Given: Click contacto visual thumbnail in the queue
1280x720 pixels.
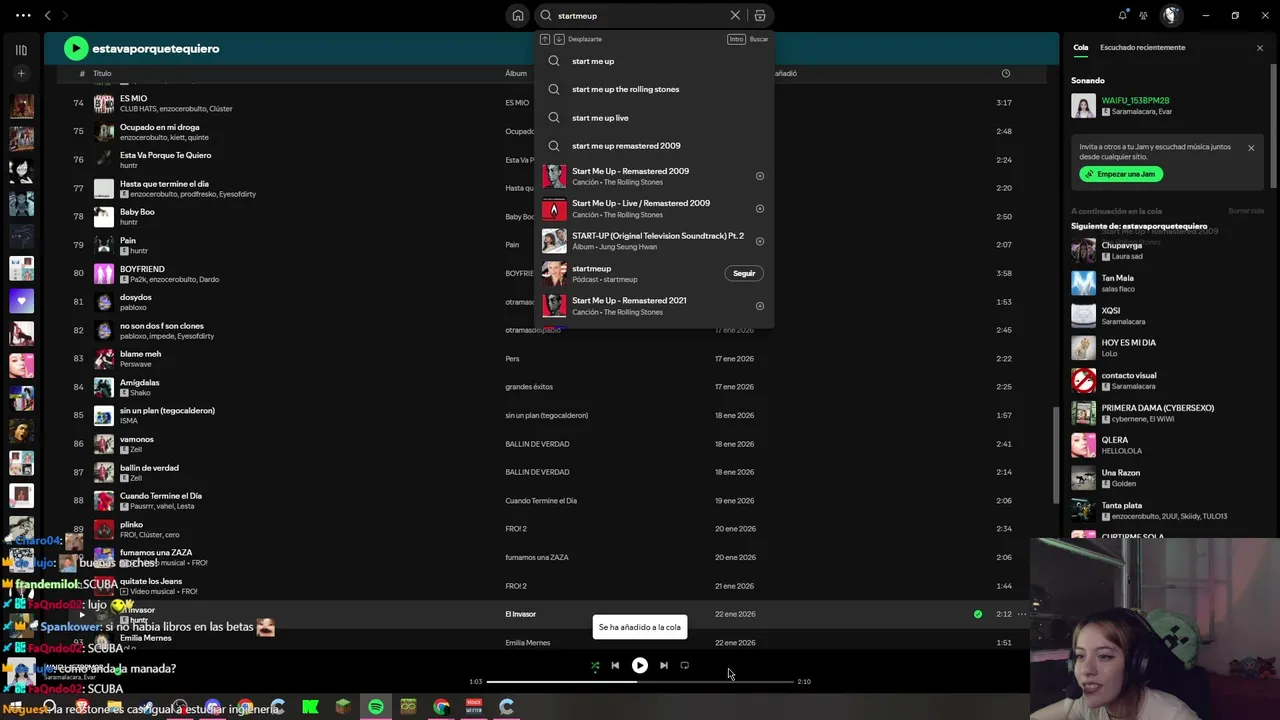Looking at the screenshot, I should coord(1083,380).
